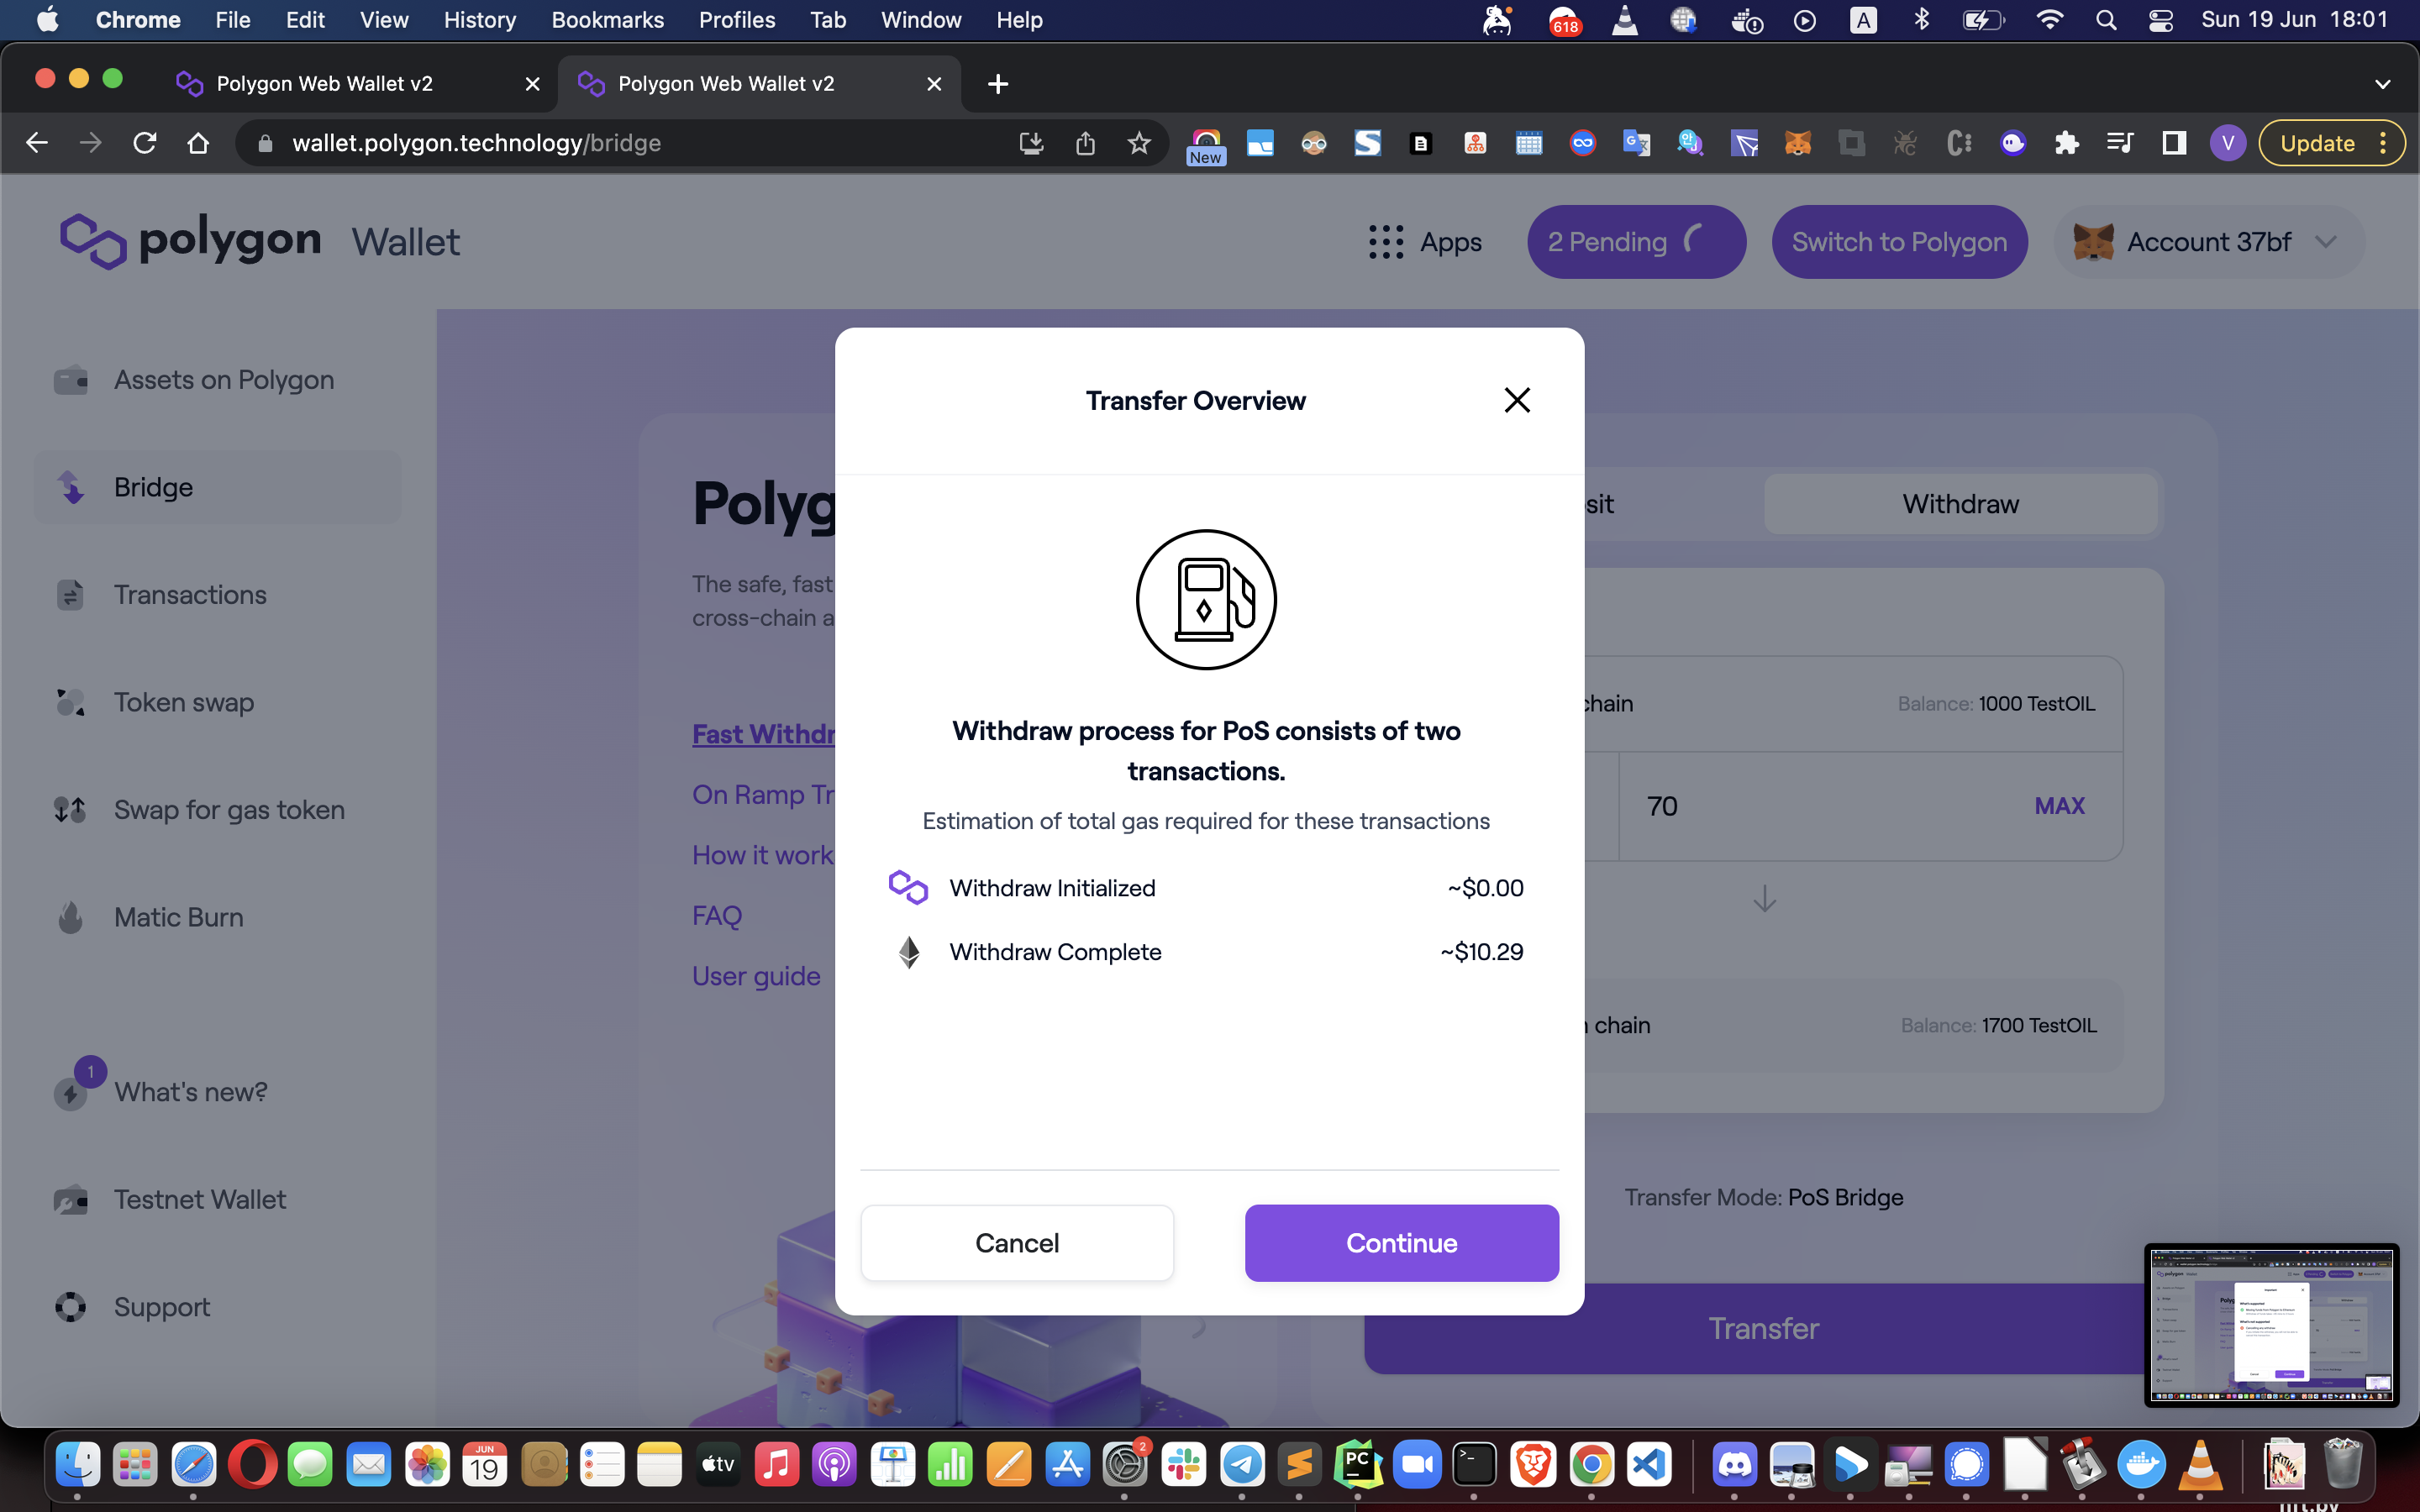Viewport: 2420px width, 1512px height.
Task: Bookmark page with star icon
Action: click(x=1139, y=143)
